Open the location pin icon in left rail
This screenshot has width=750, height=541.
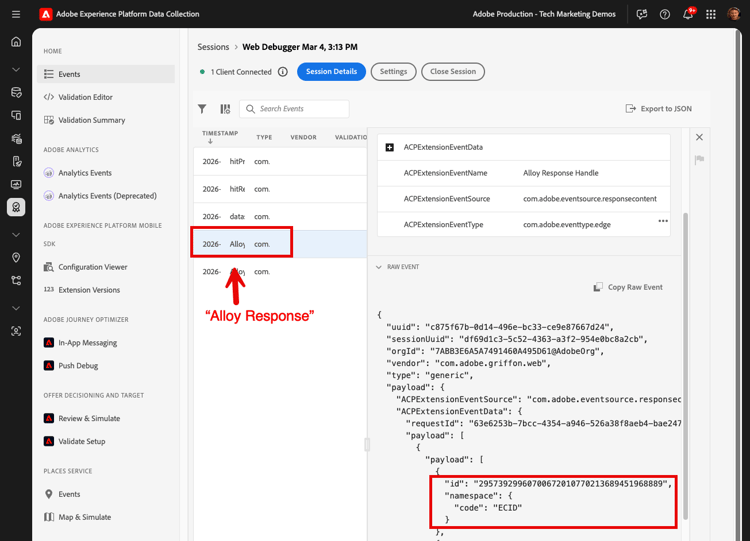click(16, 258)
